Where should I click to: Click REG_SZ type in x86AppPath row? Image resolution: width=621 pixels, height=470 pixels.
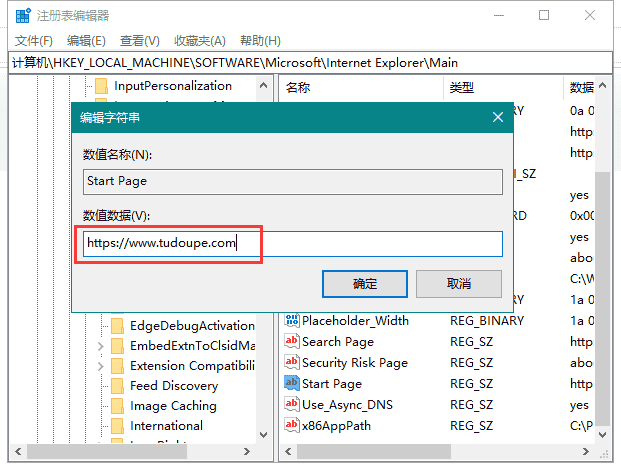coord(471,426)
